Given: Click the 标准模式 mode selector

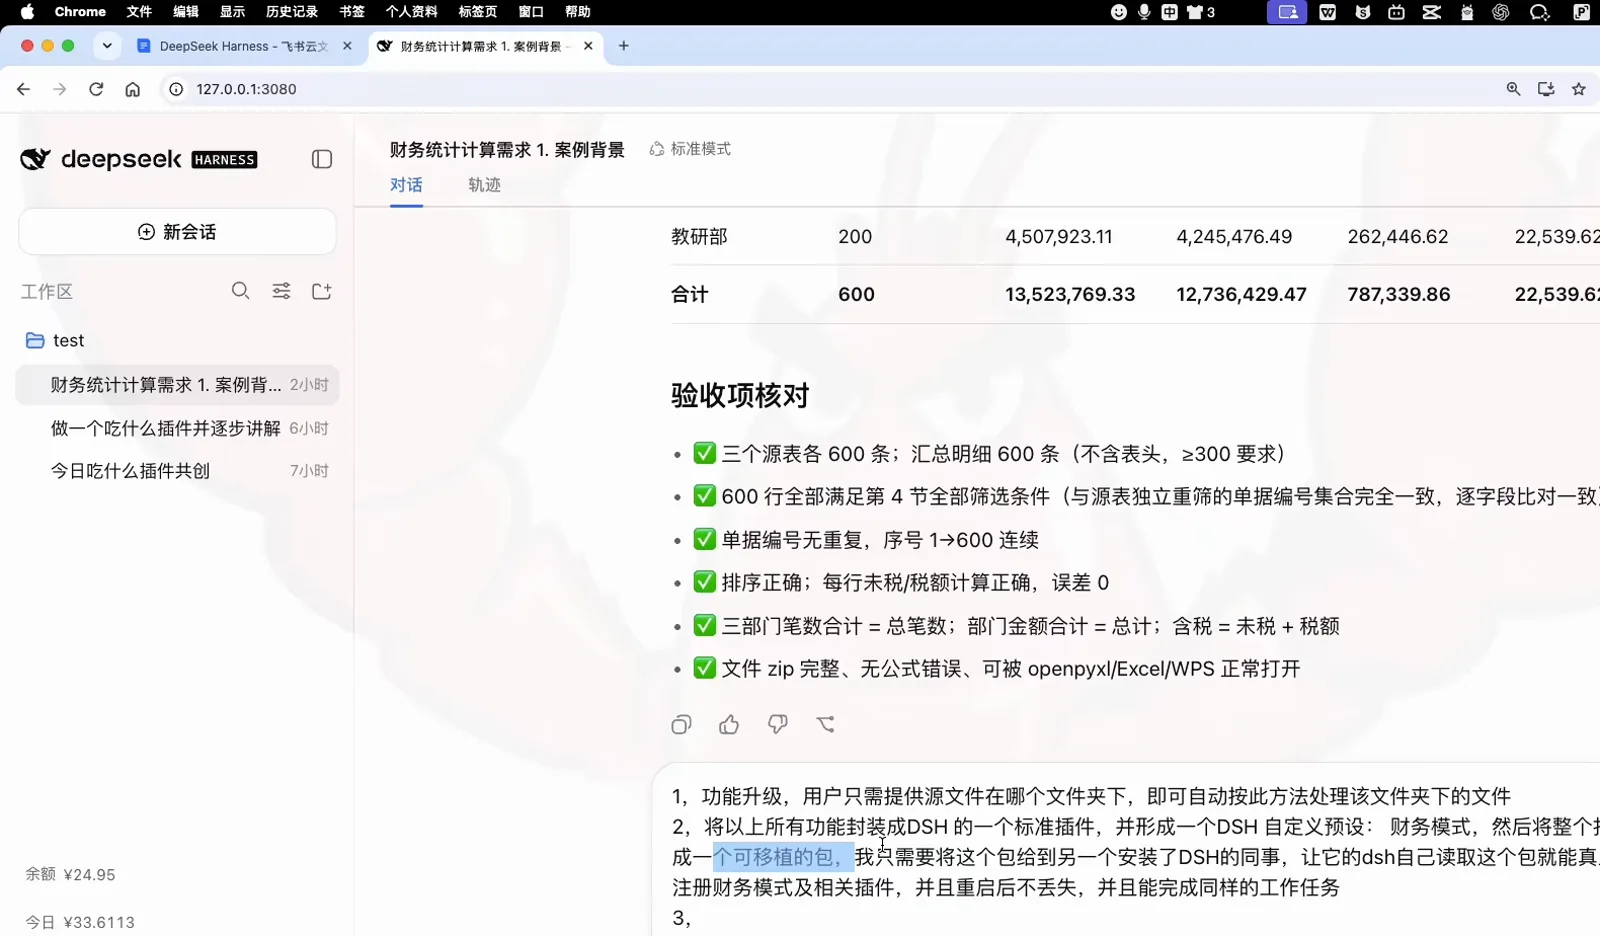Looking at the screenshot, I should tap(690, 149).
